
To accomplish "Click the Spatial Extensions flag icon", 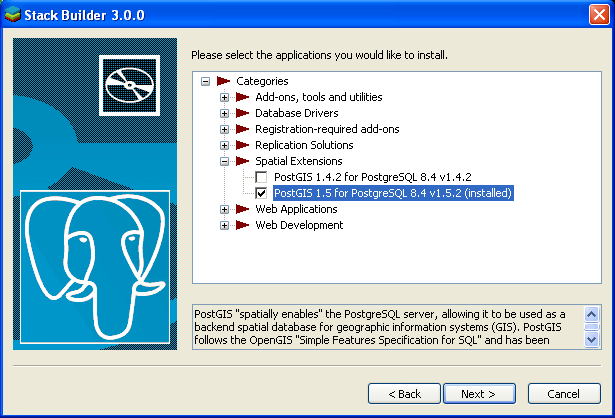I will [x=243, y=161].
